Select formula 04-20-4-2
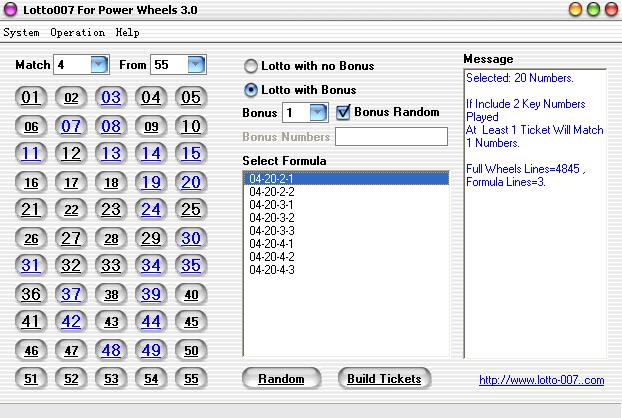The image size is (622, 418). [346, 257]
